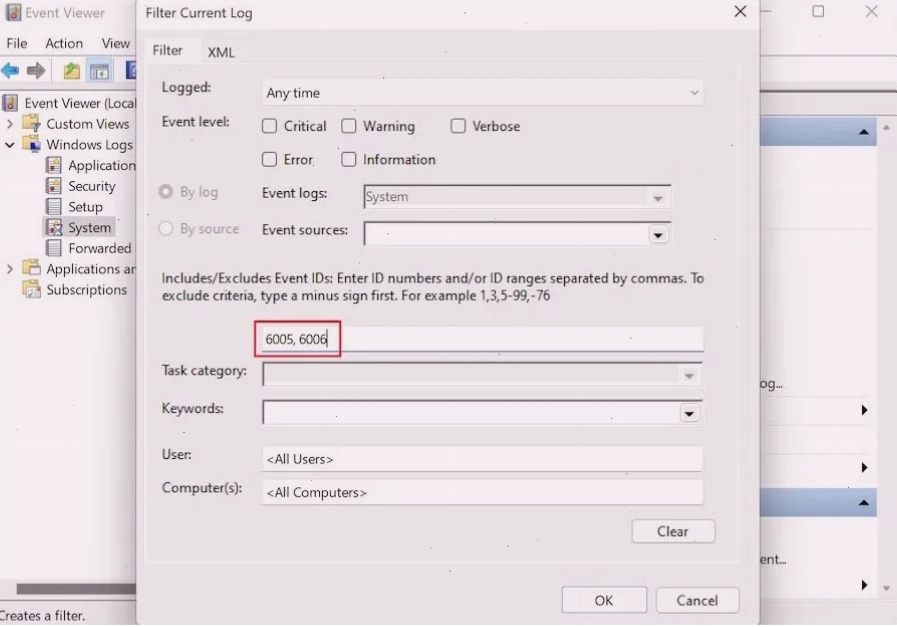Expand the Custom Views tree node
The image size is (897, 627).
(10, 124)
